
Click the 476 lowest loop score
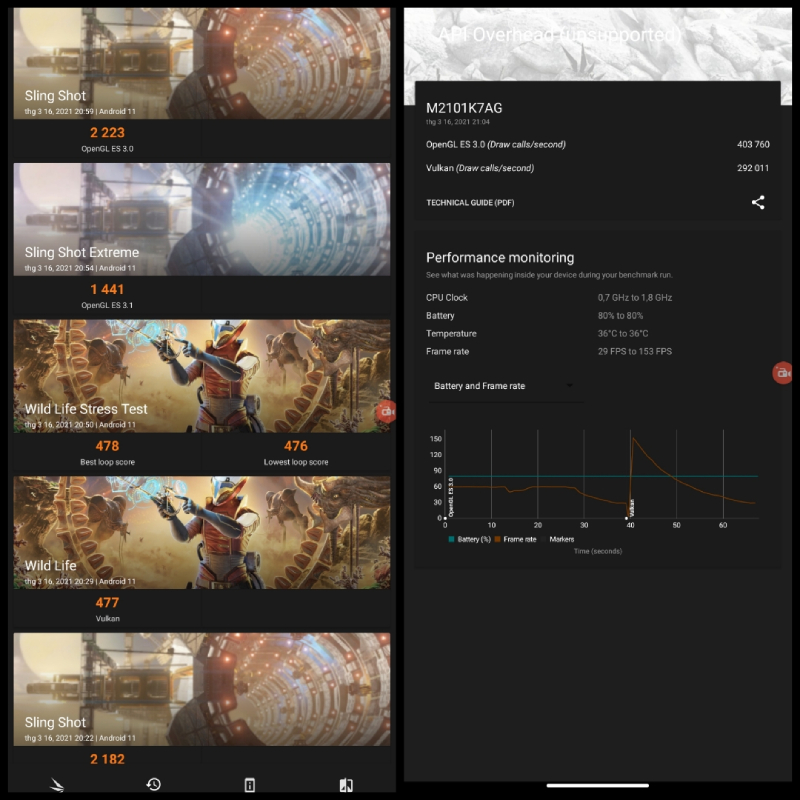296,446
